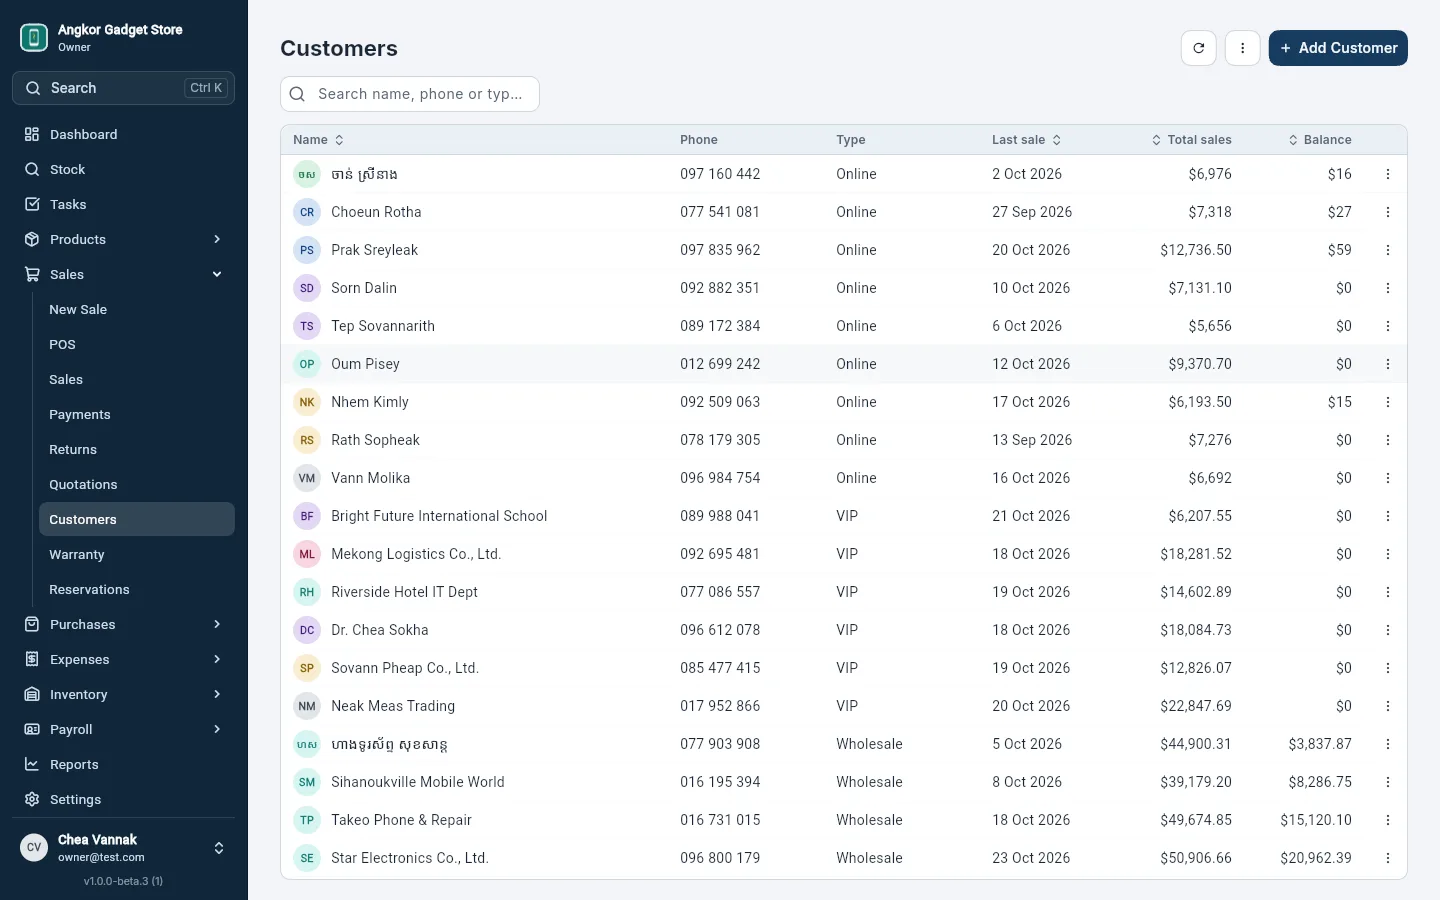Expand the Payroll menu chevron
Image resolution: width=1440 pixels, height=900 pixels.
(x=217, y=729)
